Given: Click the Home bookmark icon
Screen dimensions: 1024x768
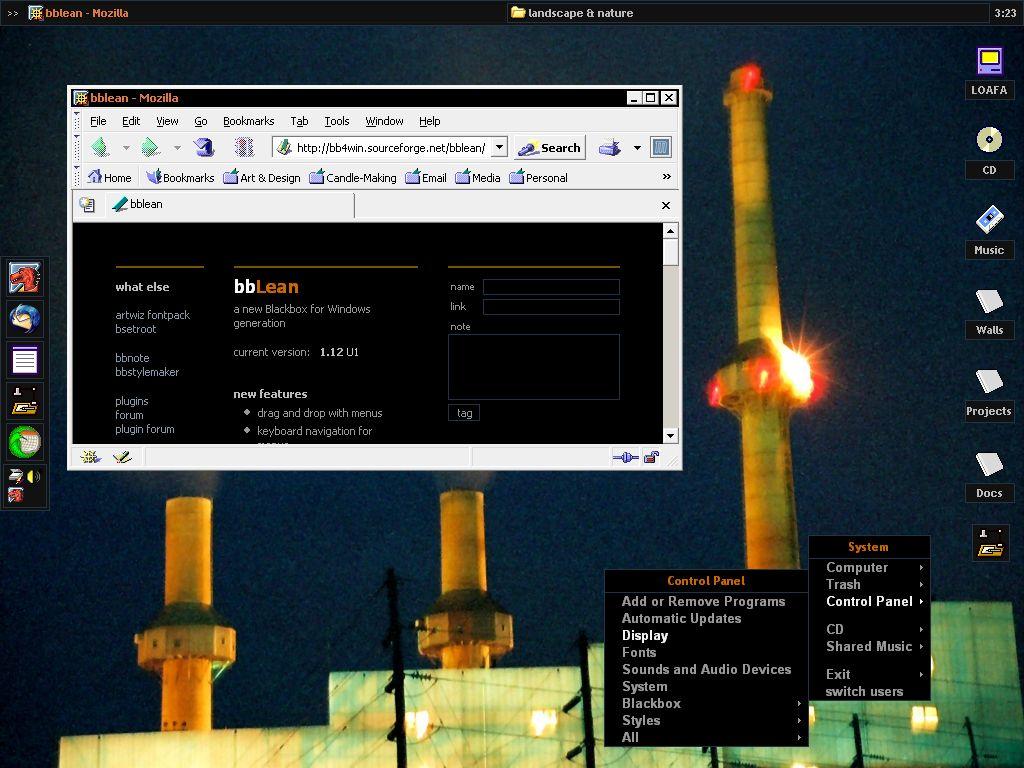Looking at the screenshot, I should (95, 177).
